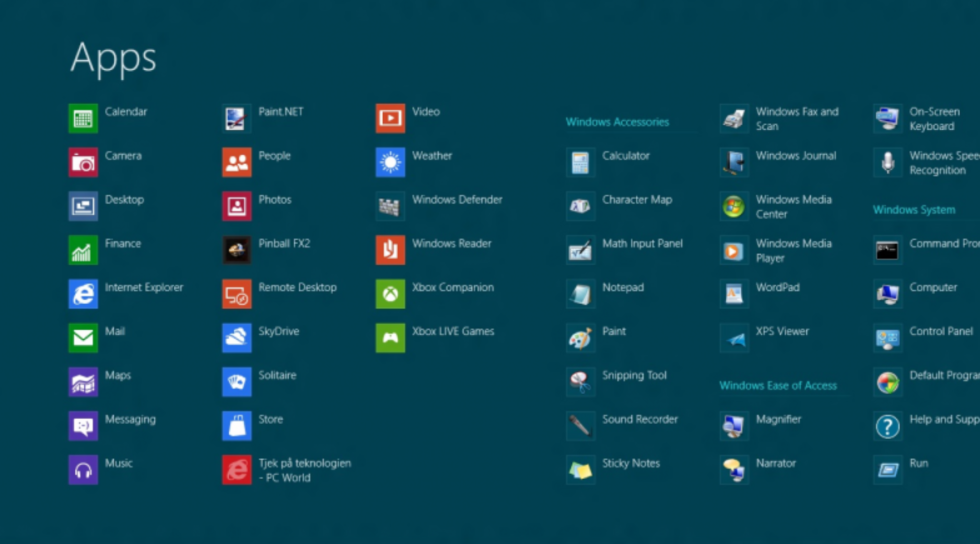The height and width of the screenshot is (544, 980).
Task: Launch Paint.NET icon
Action: (237, 119)
